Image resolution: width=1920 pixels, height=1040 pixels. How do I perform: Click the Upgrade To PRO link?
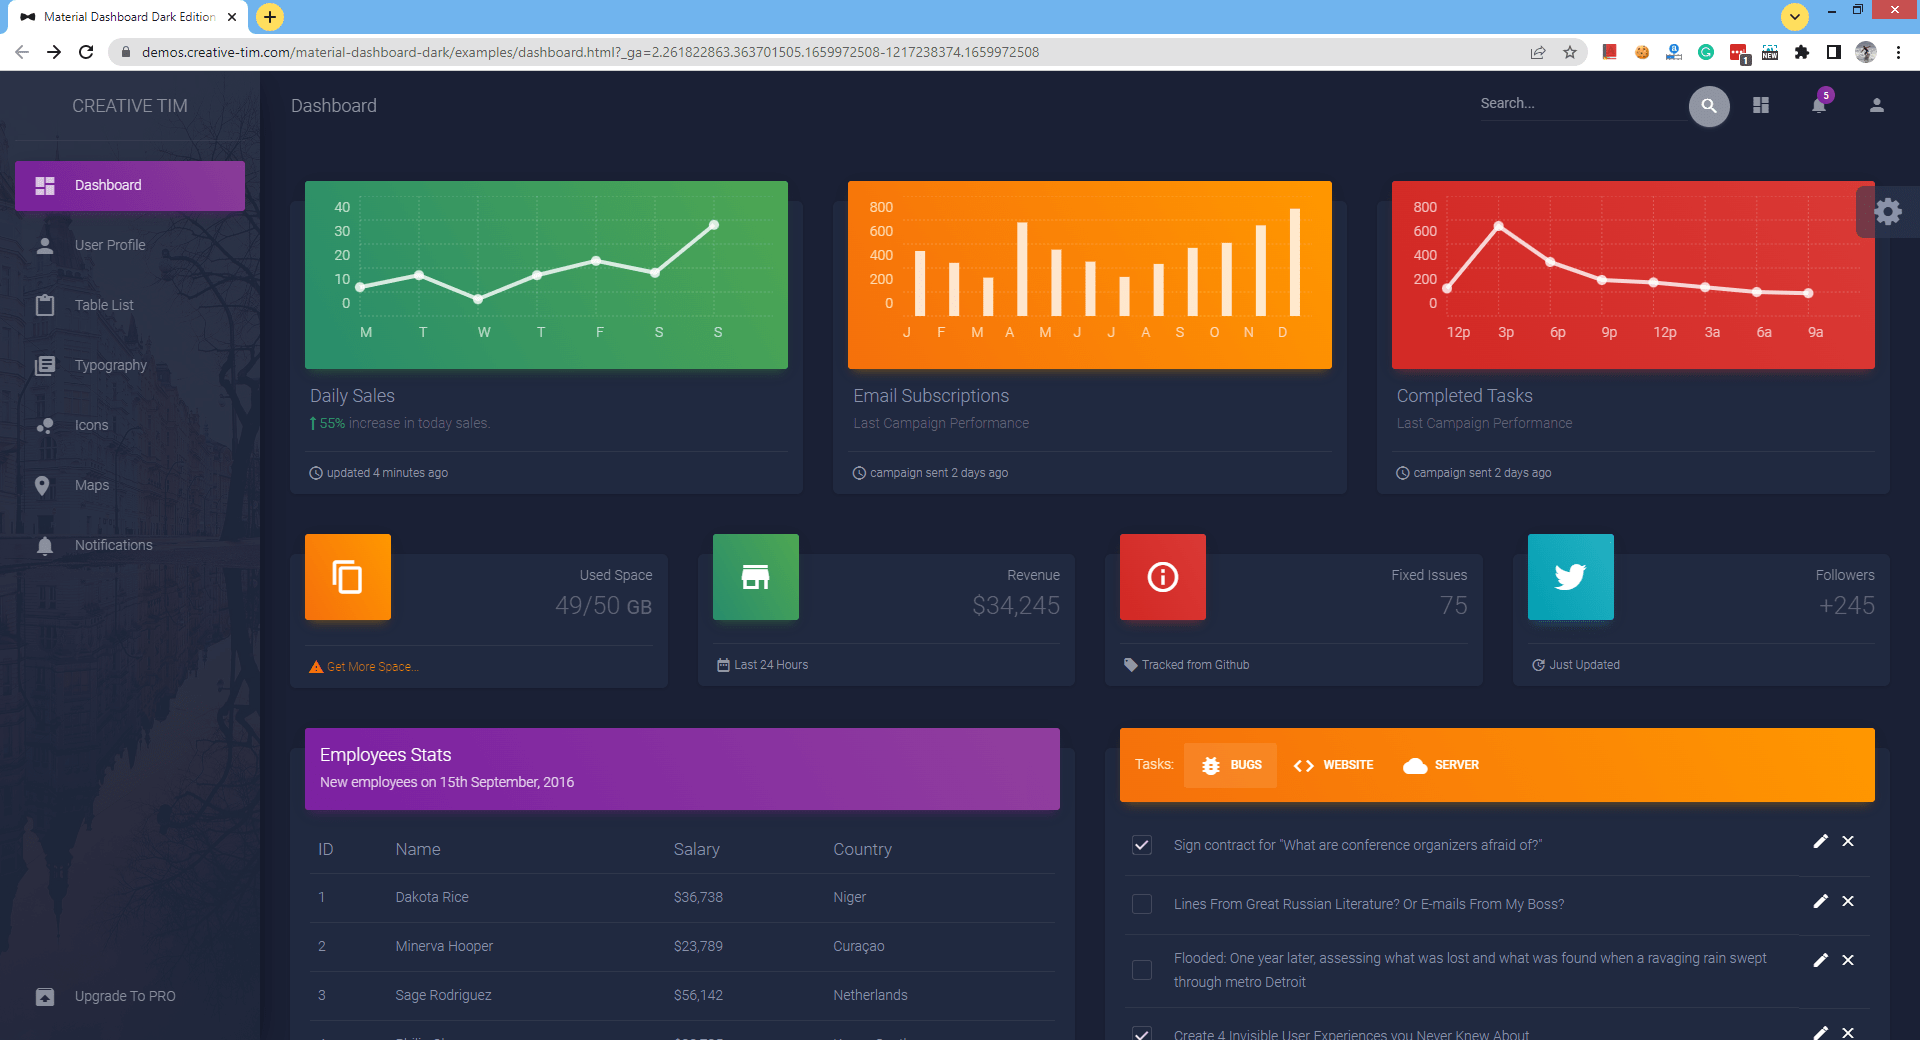124,996
